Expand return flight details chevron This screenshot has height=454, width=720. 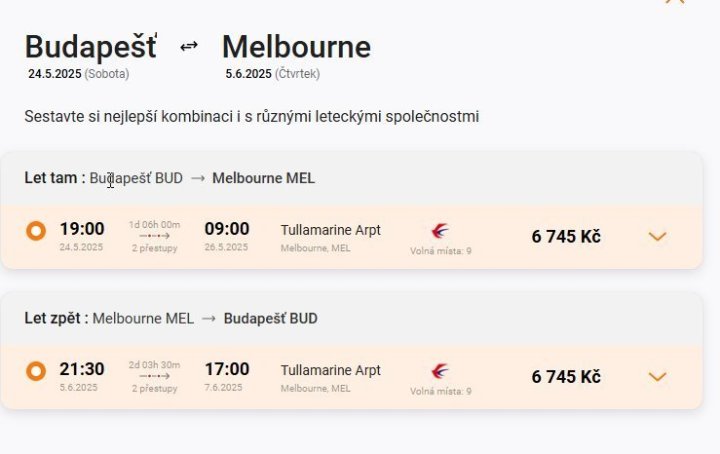(x=657, y=377)
